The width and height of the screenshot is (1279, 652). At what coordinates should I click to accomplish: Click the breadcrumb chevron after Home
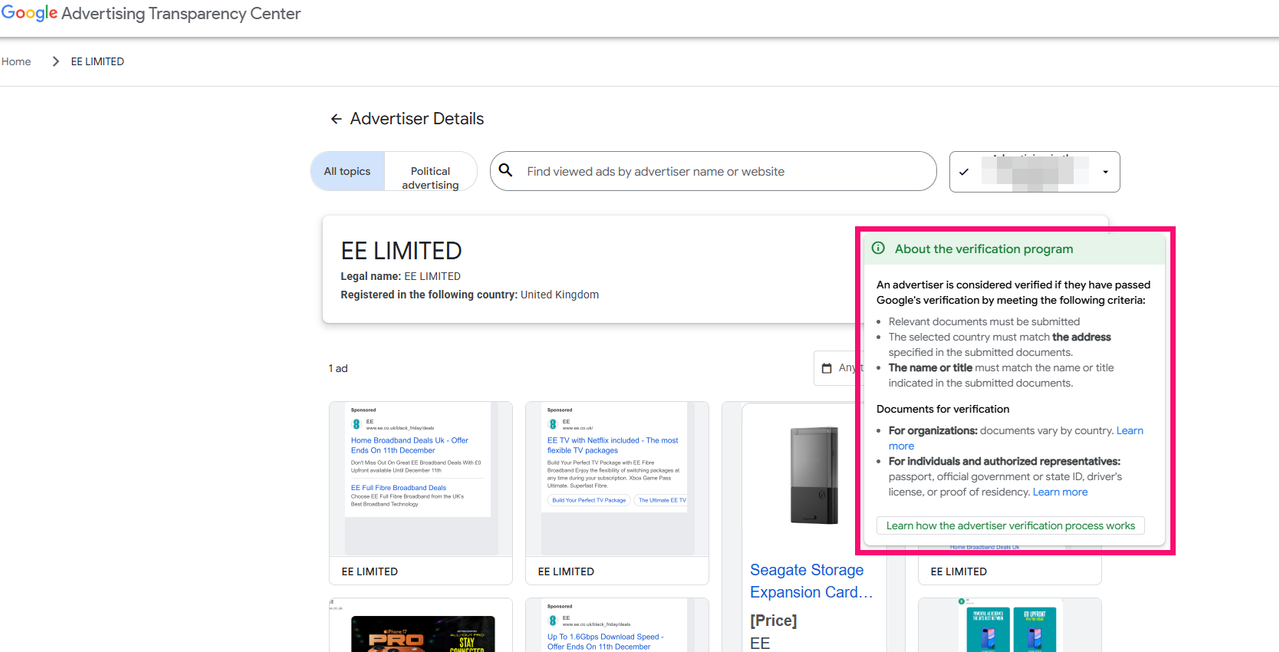[x=55, y=61]
